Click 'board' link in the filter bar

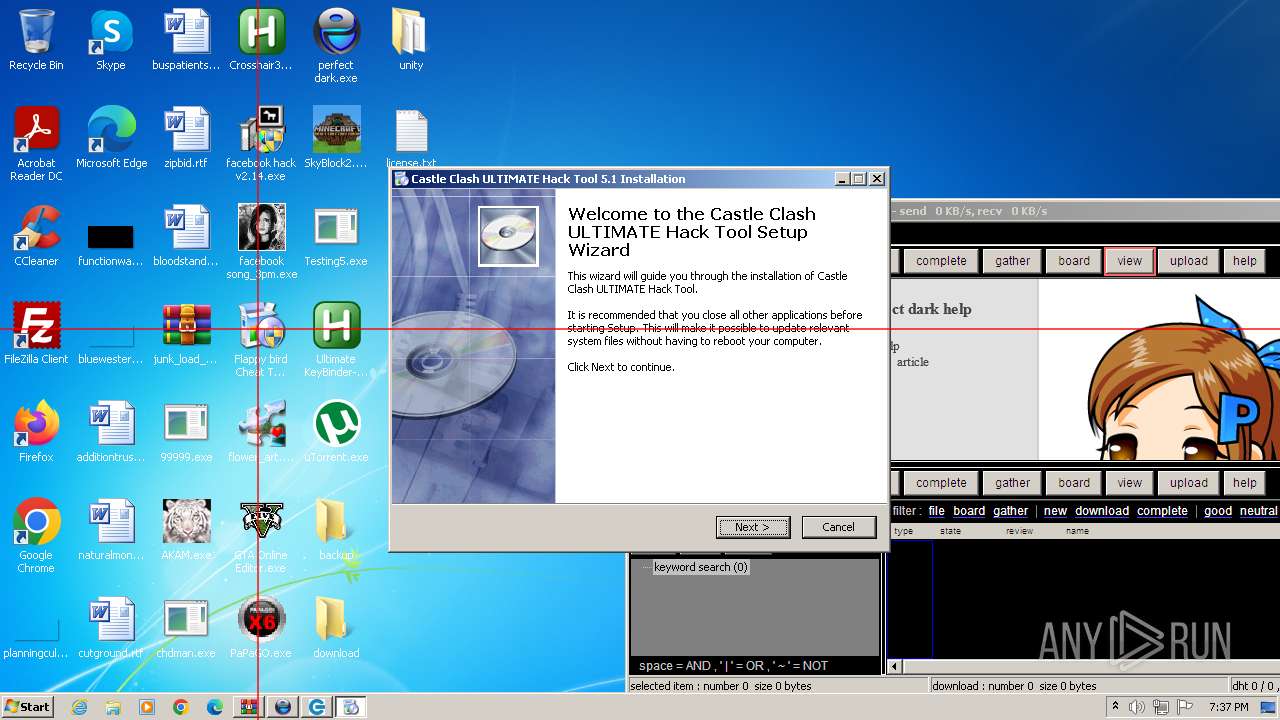[969, 511]
